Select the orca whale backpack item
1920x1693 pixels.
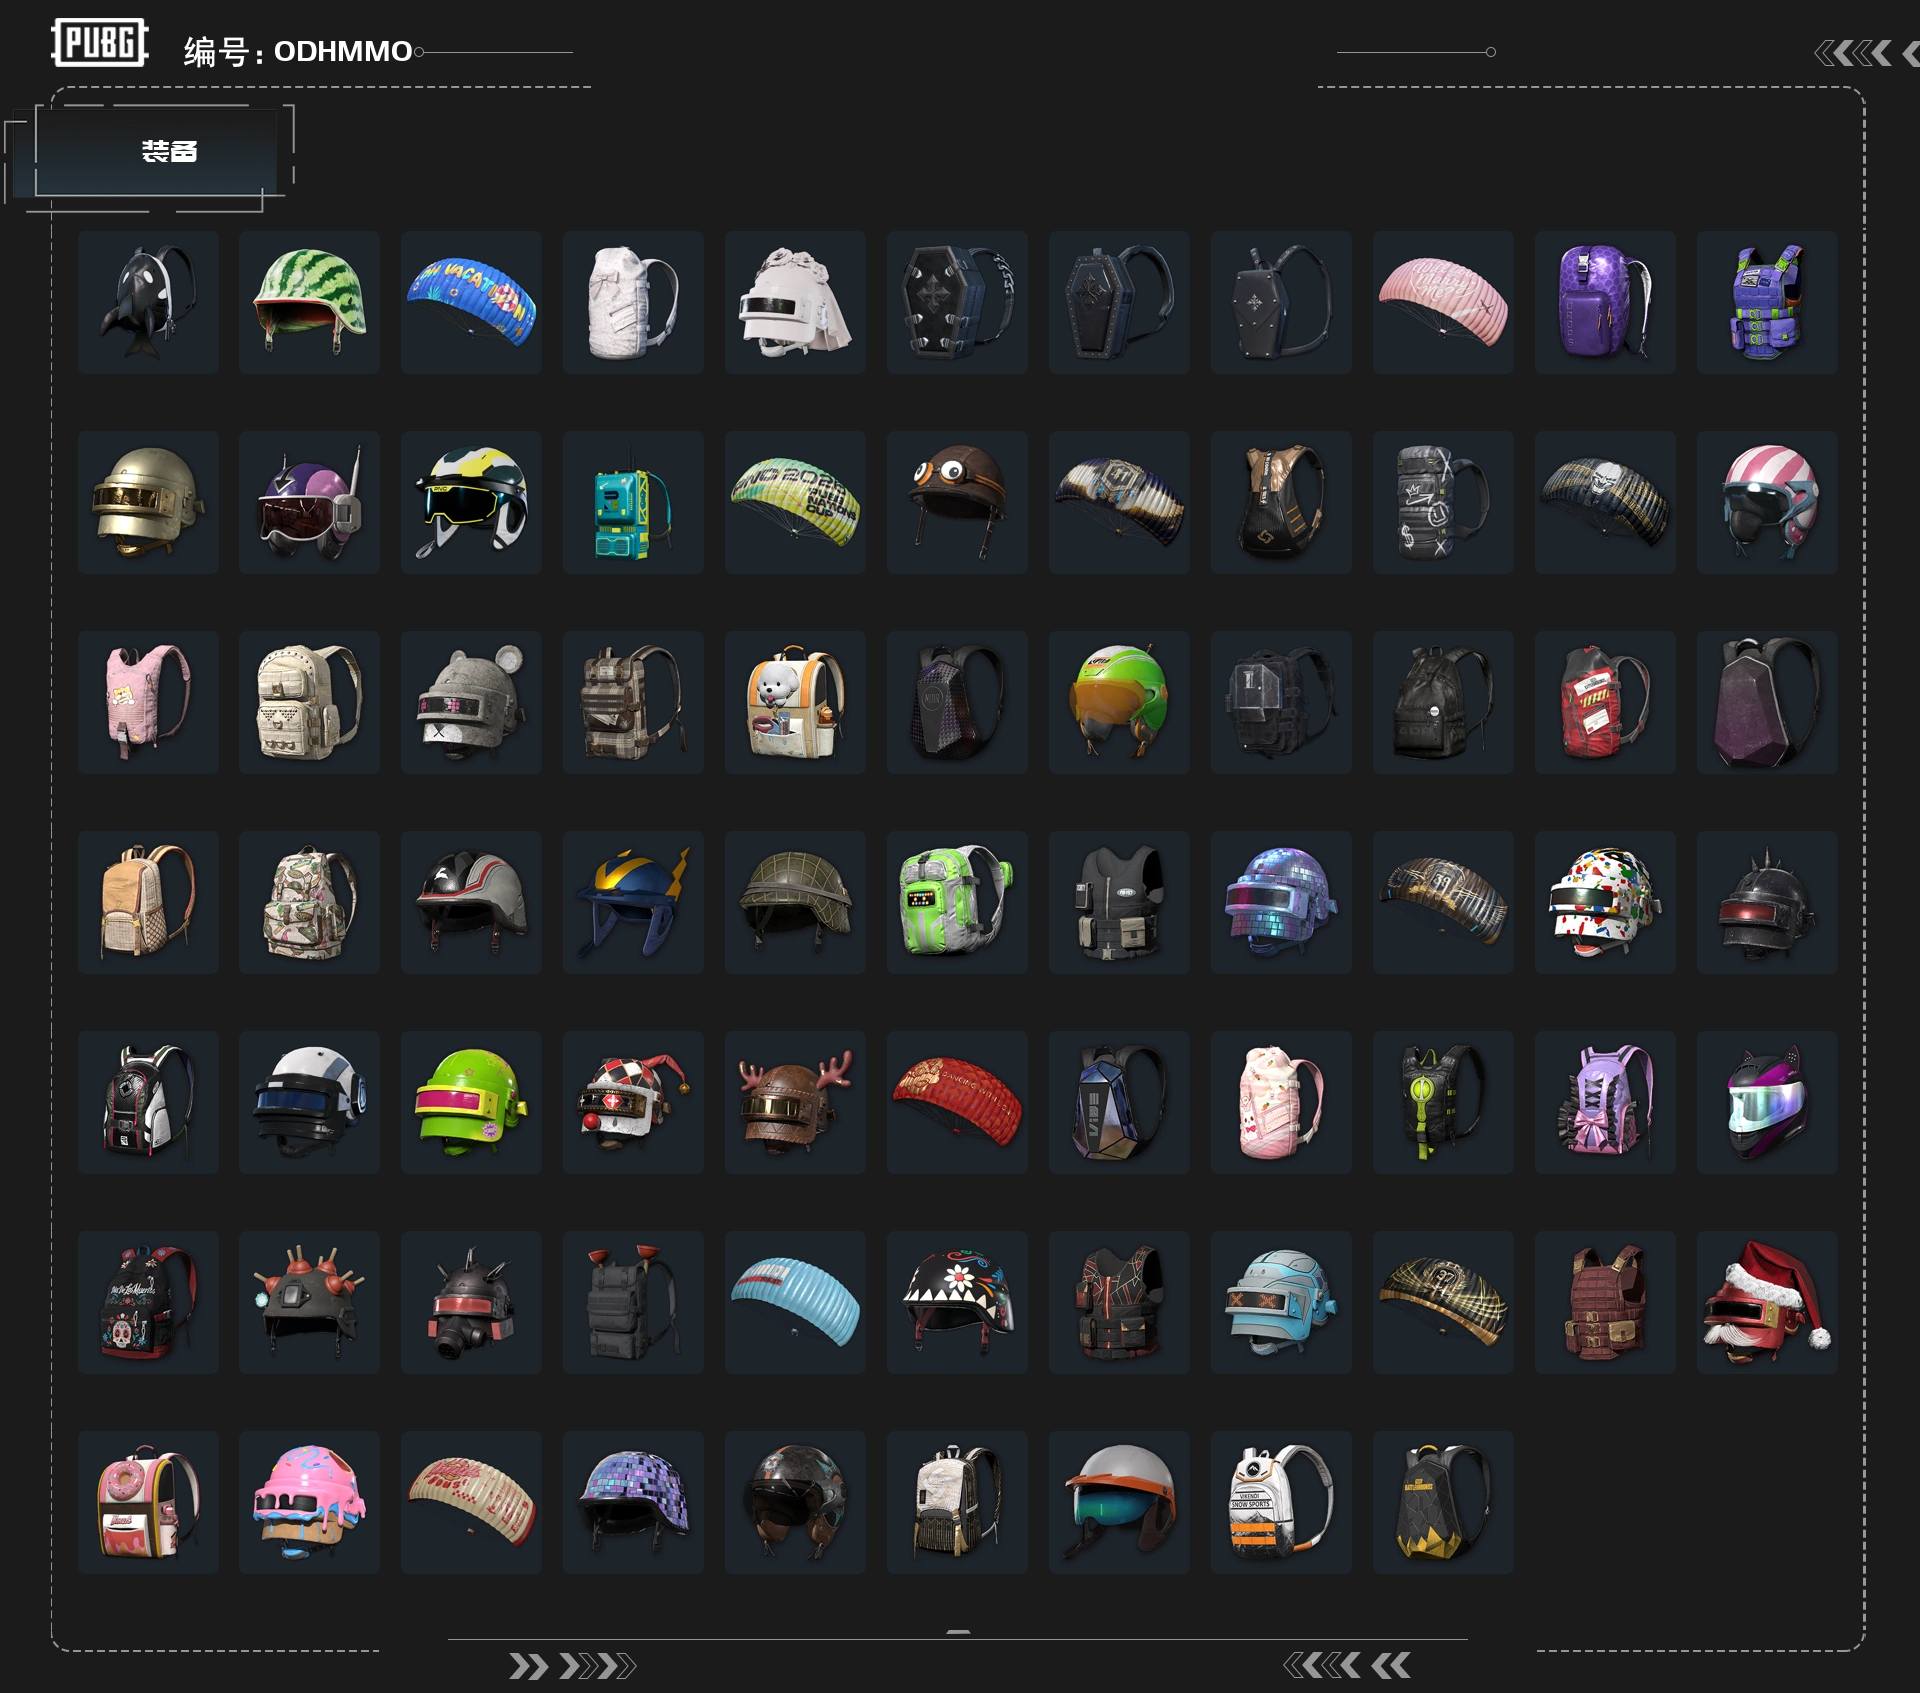148,302
